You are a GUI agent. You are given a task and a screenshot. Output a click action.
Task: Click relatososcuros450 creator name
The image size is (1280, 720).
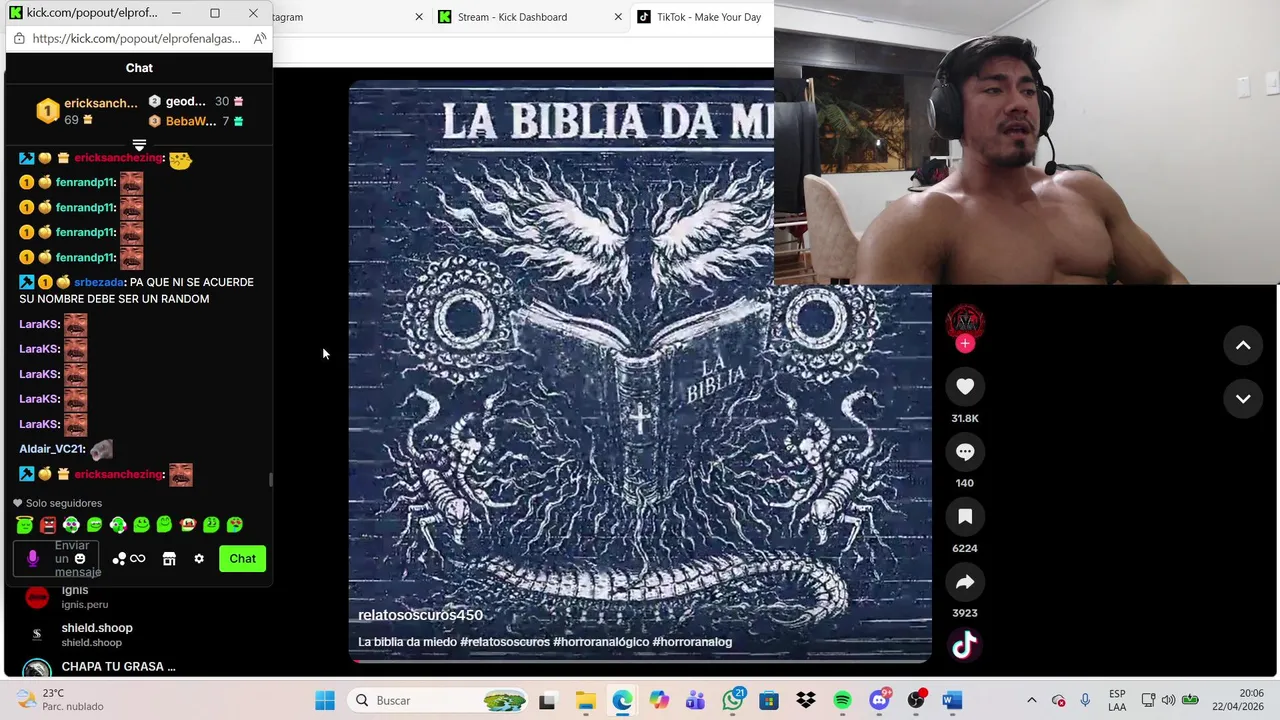coord(420,615)
